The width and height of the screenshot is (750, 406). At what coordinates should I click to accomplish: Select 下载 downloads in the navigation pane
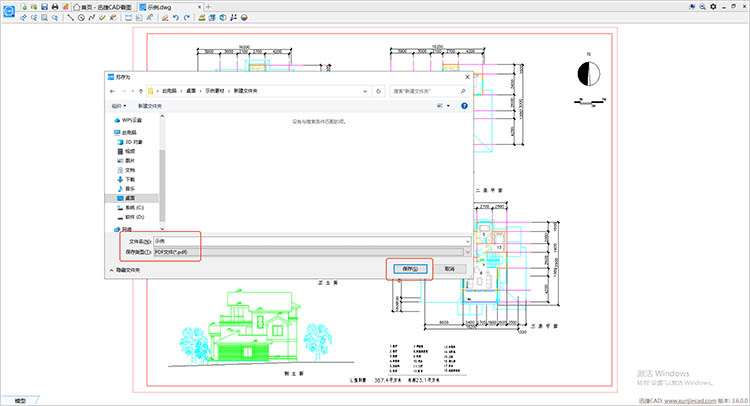click(x=126, y=179)
